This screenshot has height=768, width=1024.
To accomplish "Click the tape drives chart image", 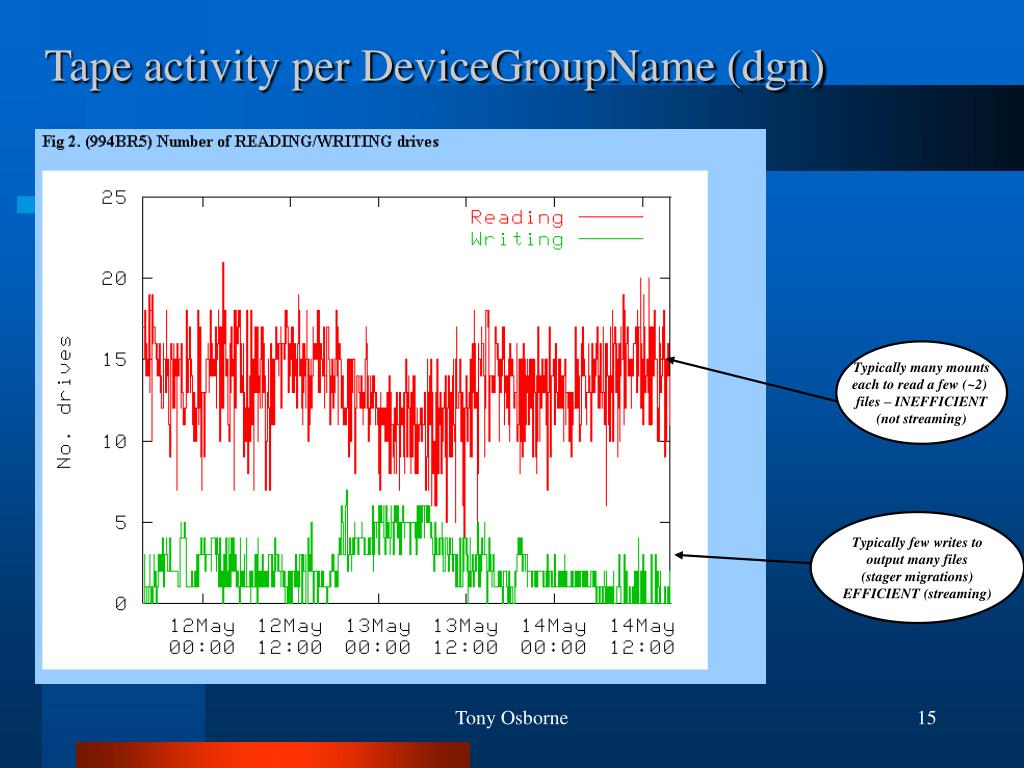I will point(375,420).
